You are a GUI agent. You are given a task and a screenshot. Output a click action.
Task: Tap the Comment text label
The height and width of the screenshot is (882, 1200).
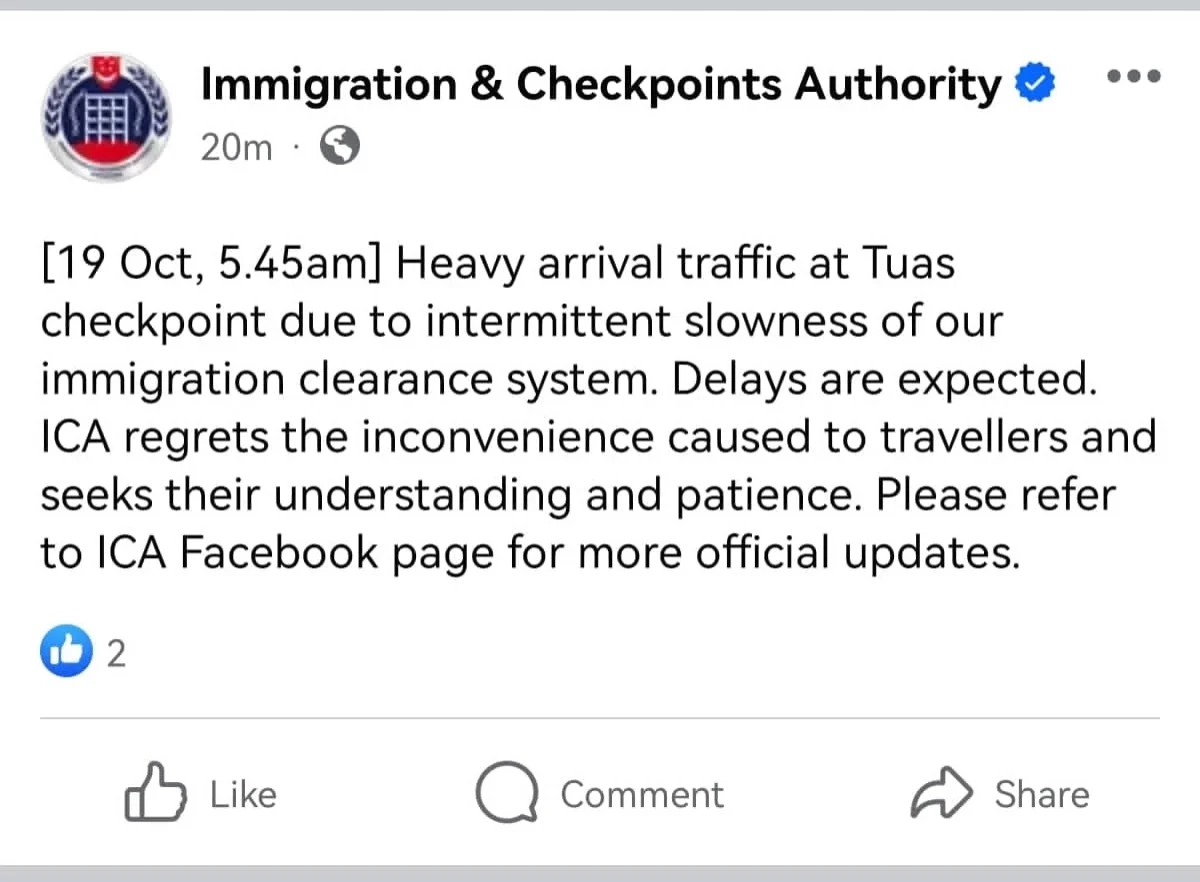641,795
